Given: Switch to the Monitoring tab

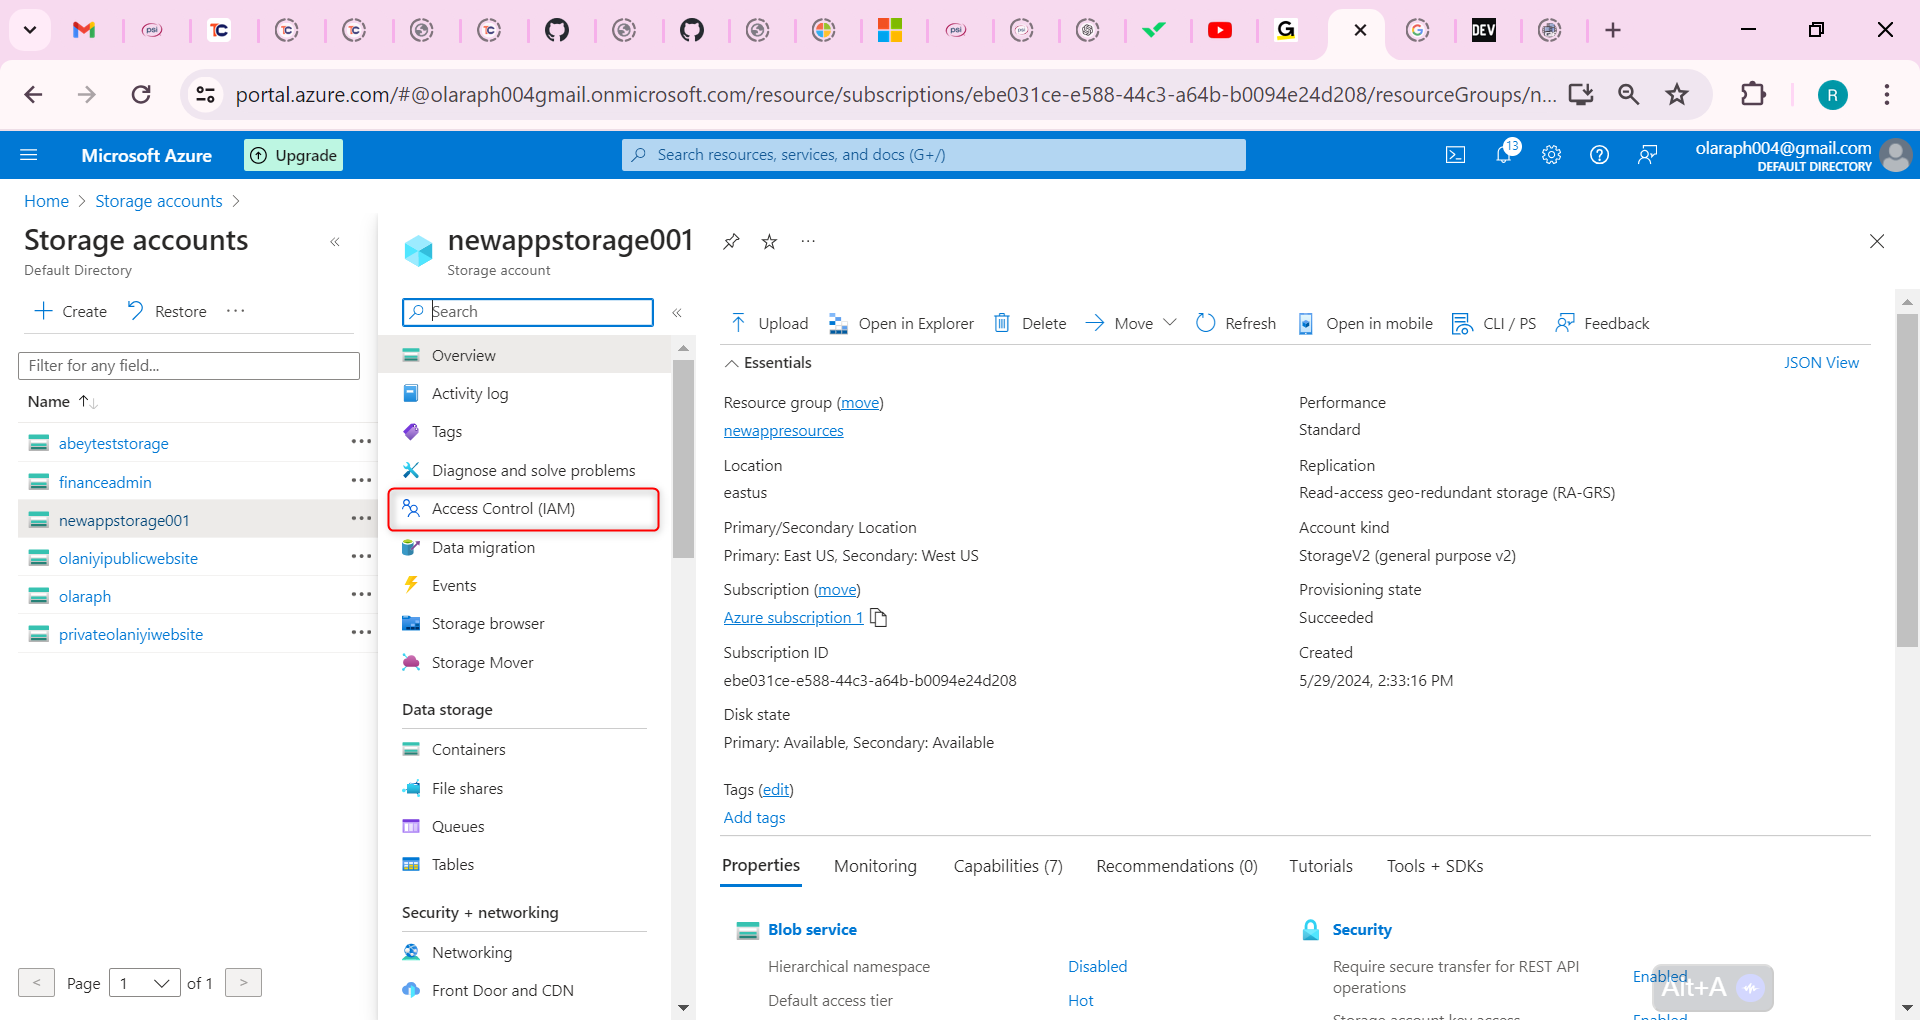Looking at the screenshot, I should pos(875,866).
